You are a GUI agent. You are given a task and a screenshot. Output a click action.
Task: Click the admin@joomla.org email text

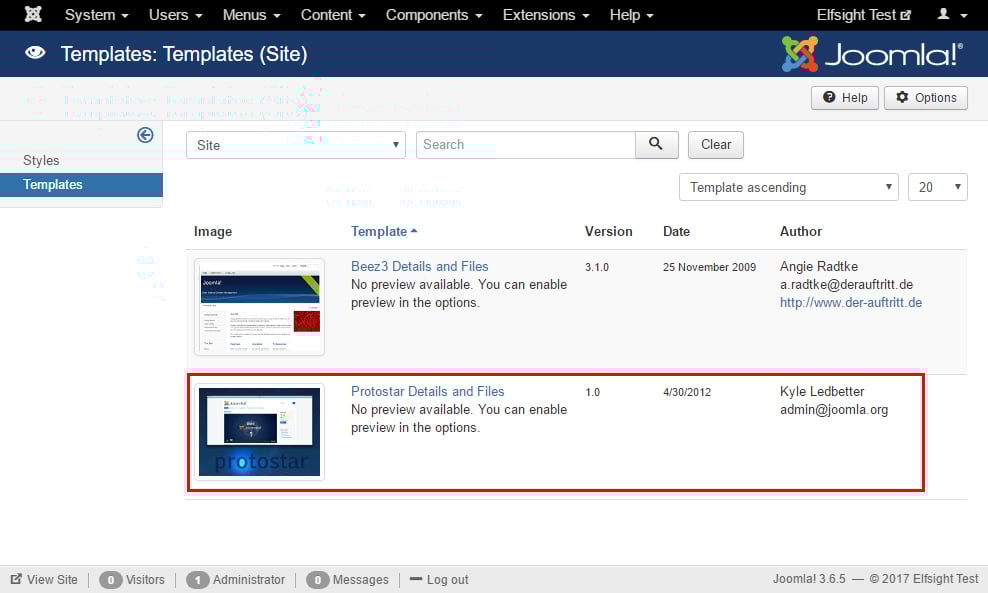tap(834, 410)
